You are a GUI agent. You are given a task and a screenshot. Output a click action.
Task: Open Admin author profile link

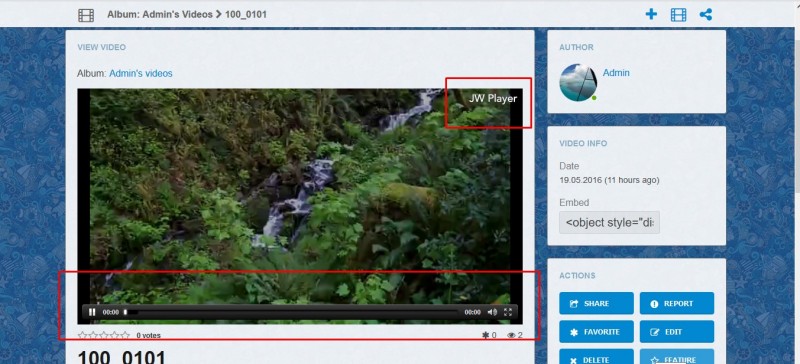pos(616,73)
